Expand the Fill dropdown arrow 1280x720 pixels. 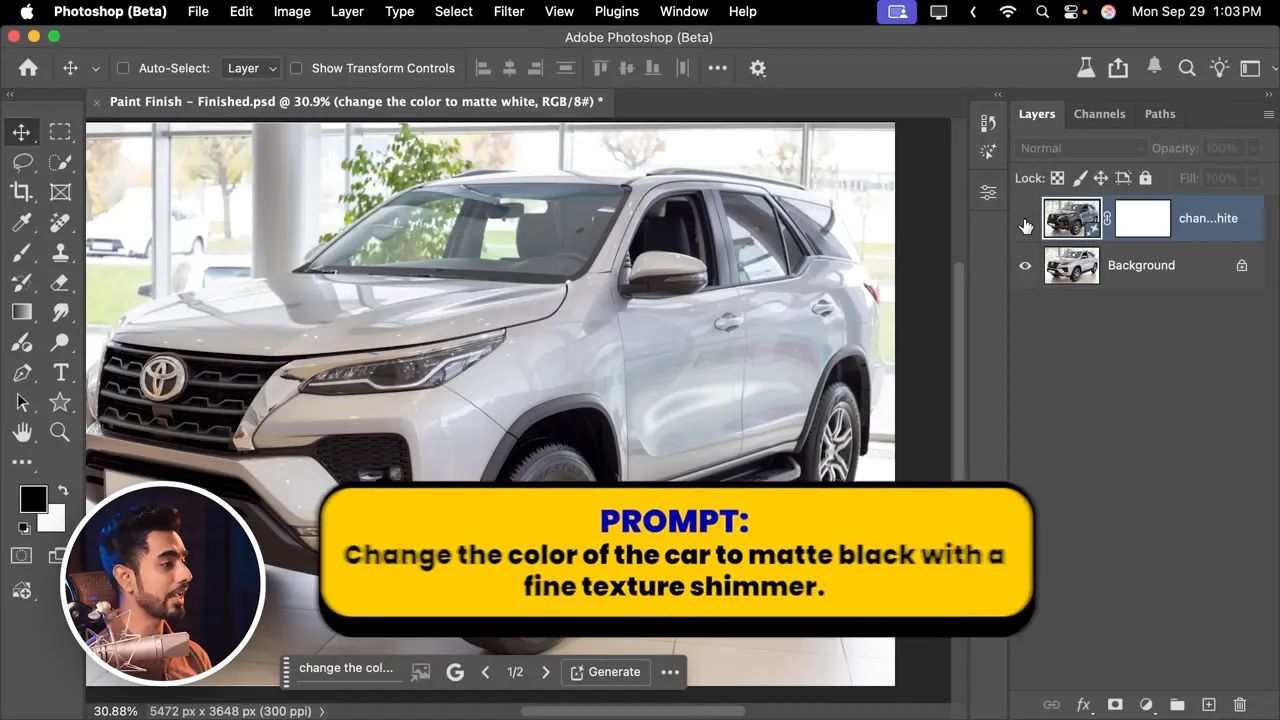1253,178
